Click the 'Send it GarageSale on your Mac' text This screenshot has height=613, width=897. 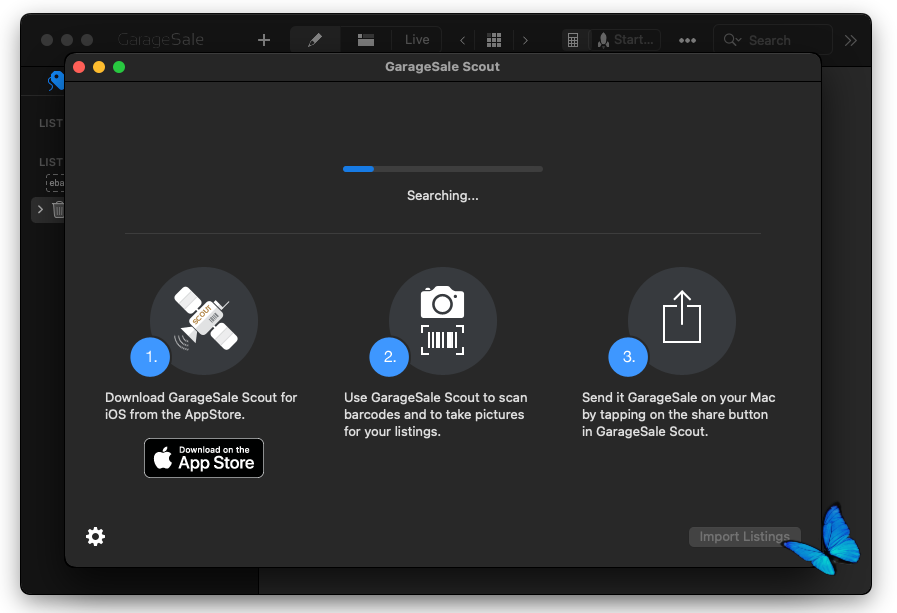[678, 415]
